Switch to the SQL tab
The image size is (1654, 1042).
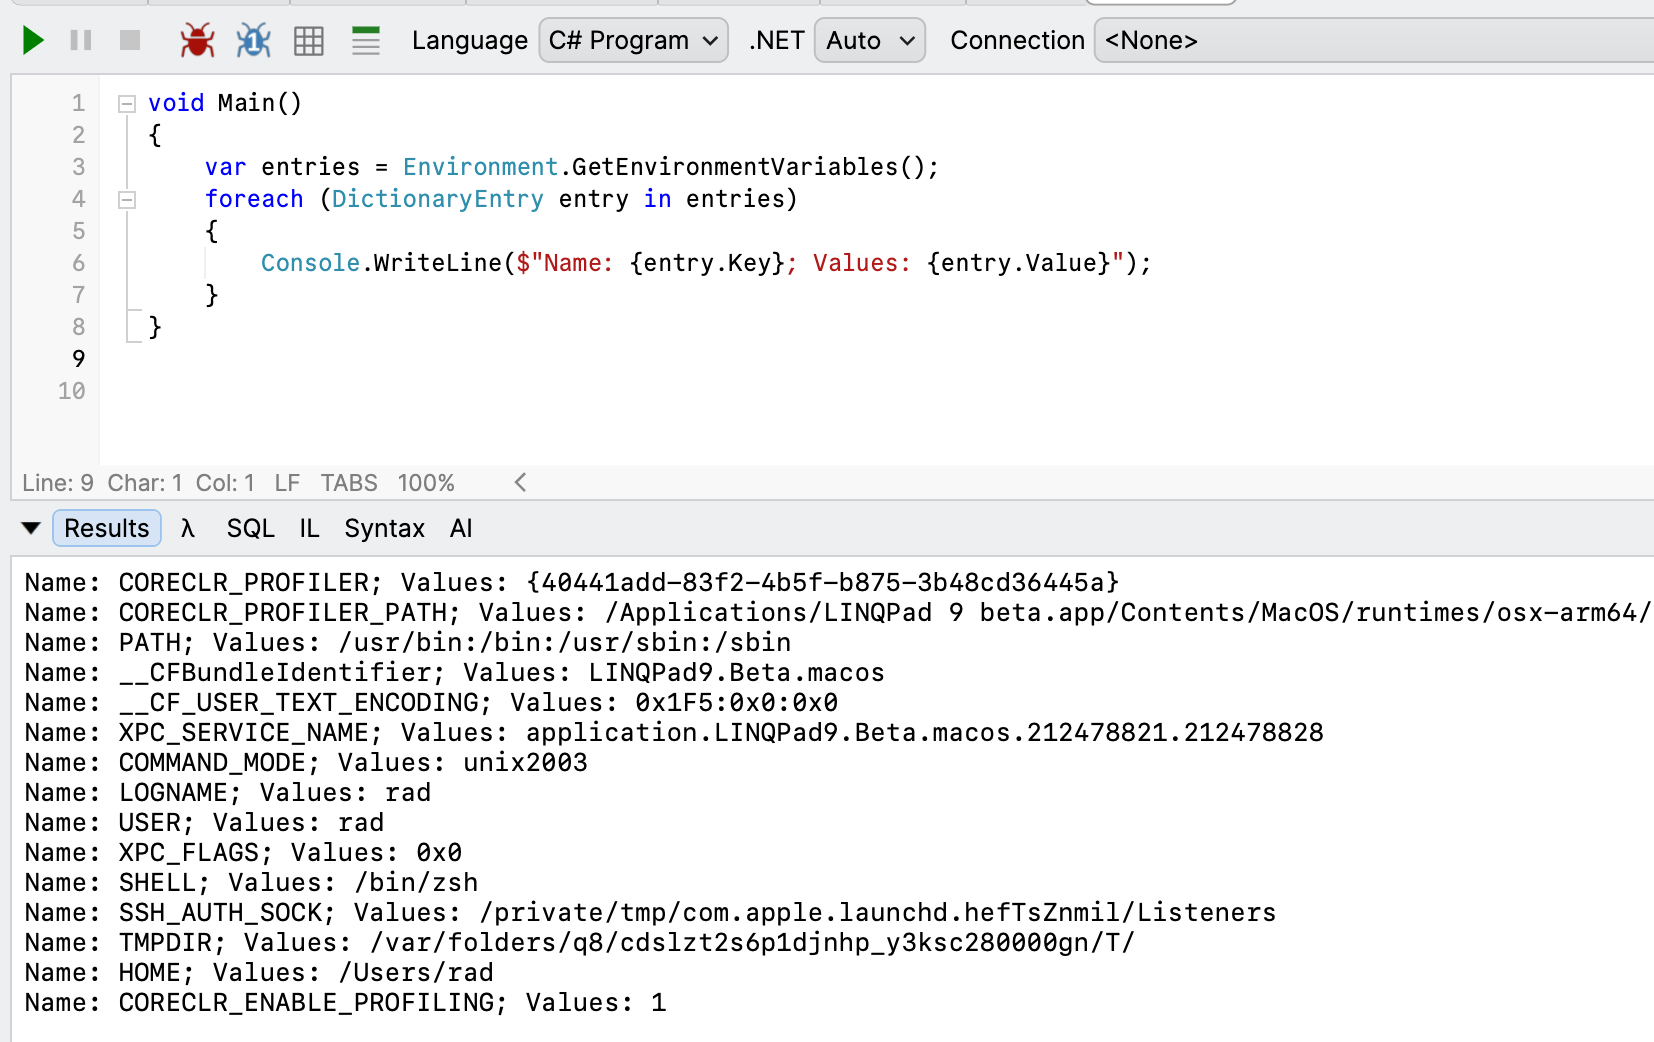click(x=250, y=528)
